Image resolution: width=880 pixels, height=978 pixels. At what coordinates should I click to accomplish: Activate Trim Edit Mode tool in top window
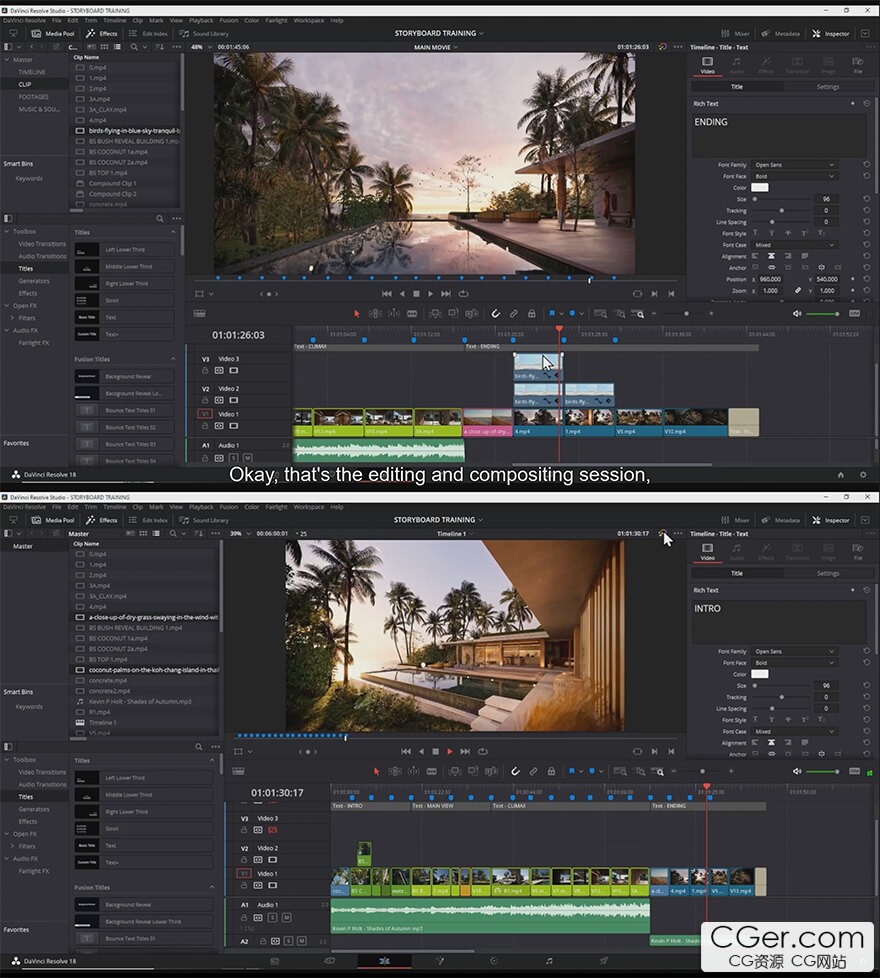click(x=375, y=314)
